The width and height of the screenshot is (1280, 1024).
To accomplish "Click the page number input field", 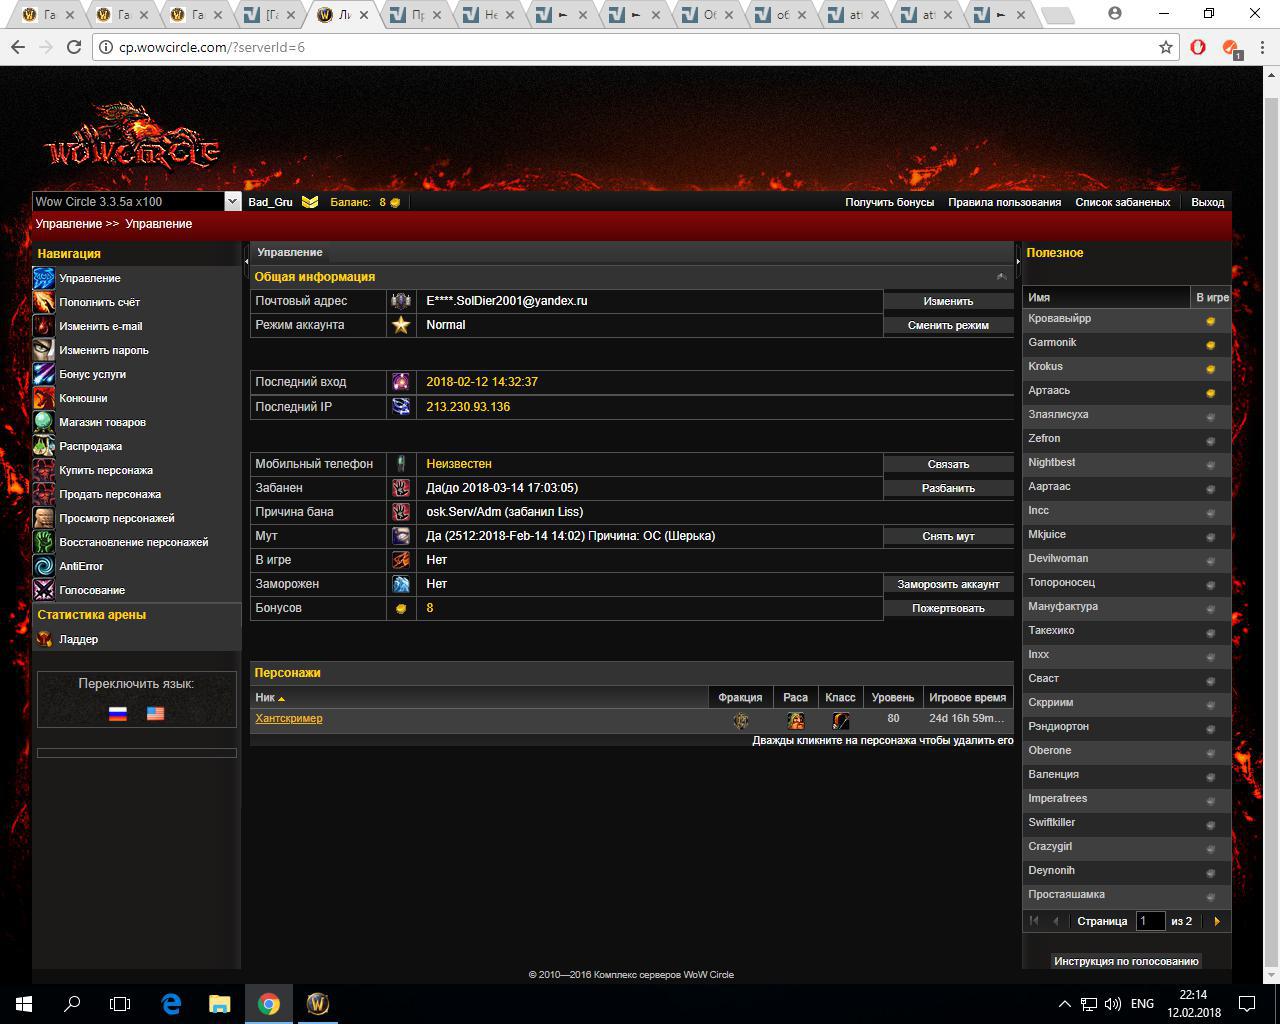I will point(1150,921).
